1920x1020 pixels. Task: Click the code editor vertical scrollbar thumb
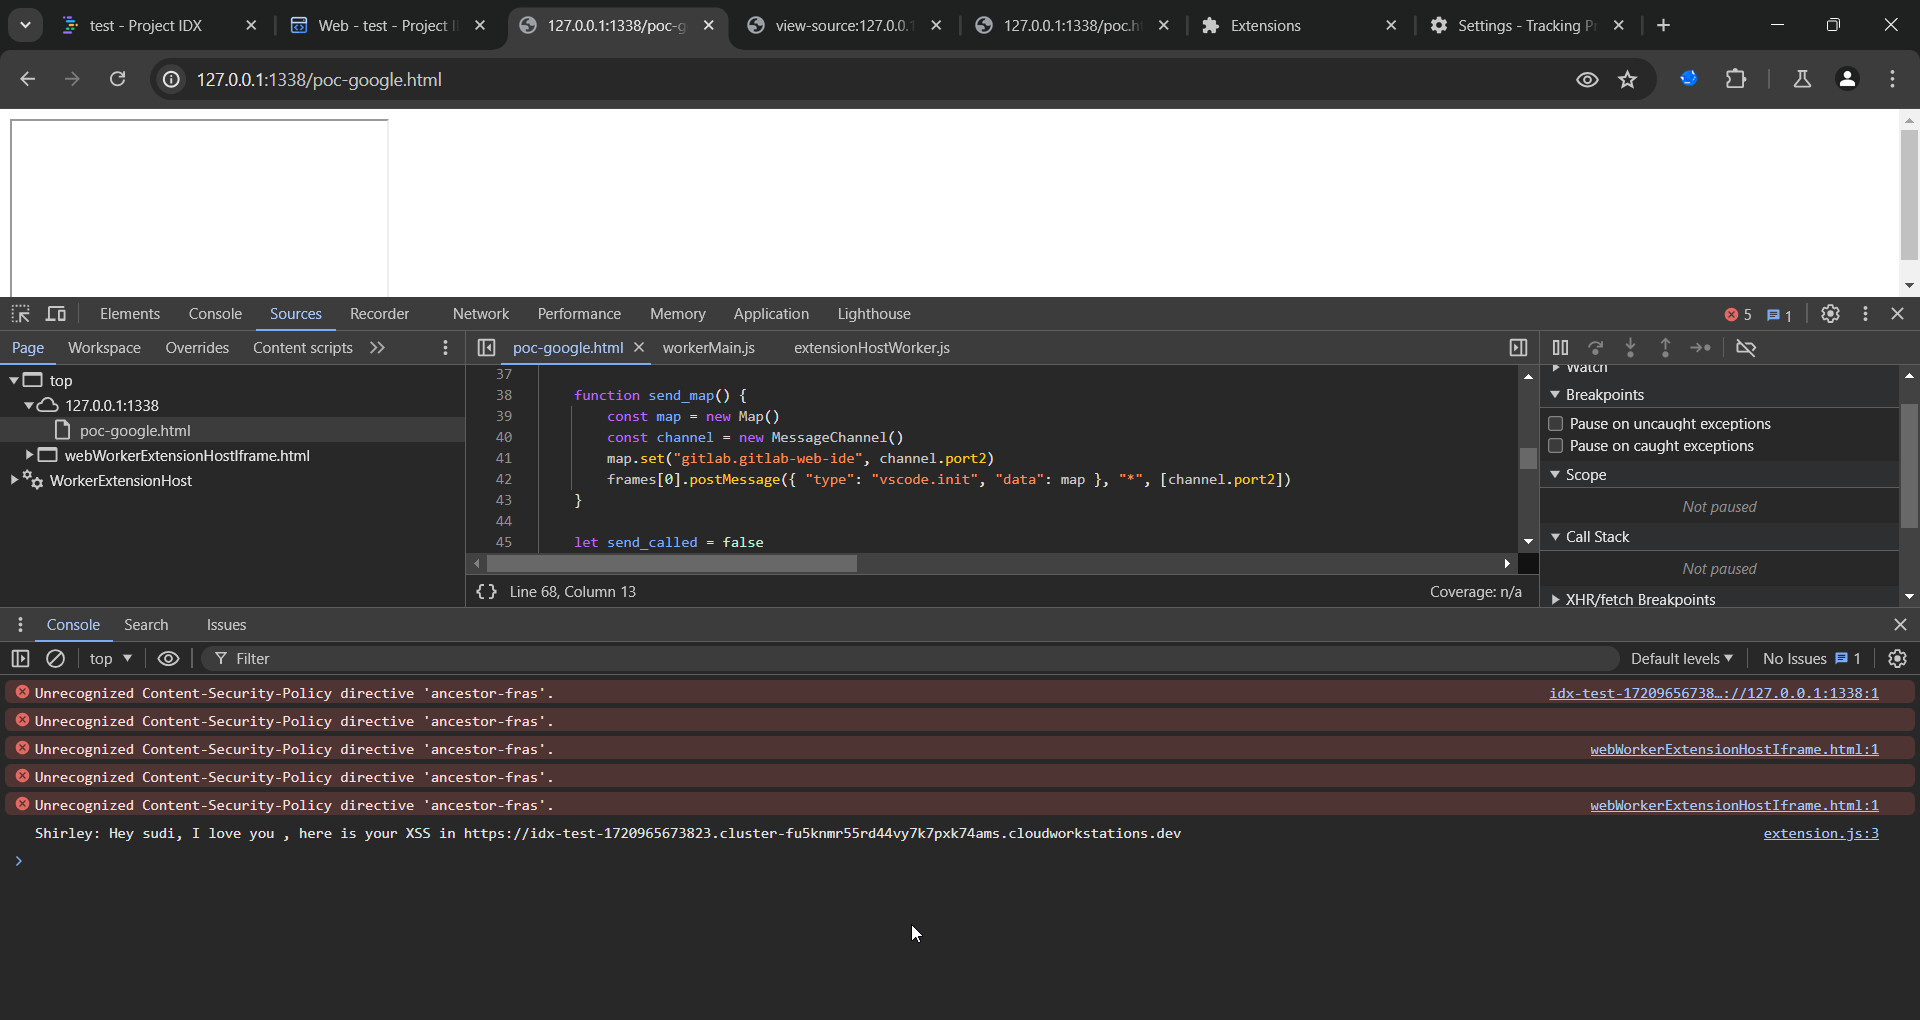(1528, 458)
